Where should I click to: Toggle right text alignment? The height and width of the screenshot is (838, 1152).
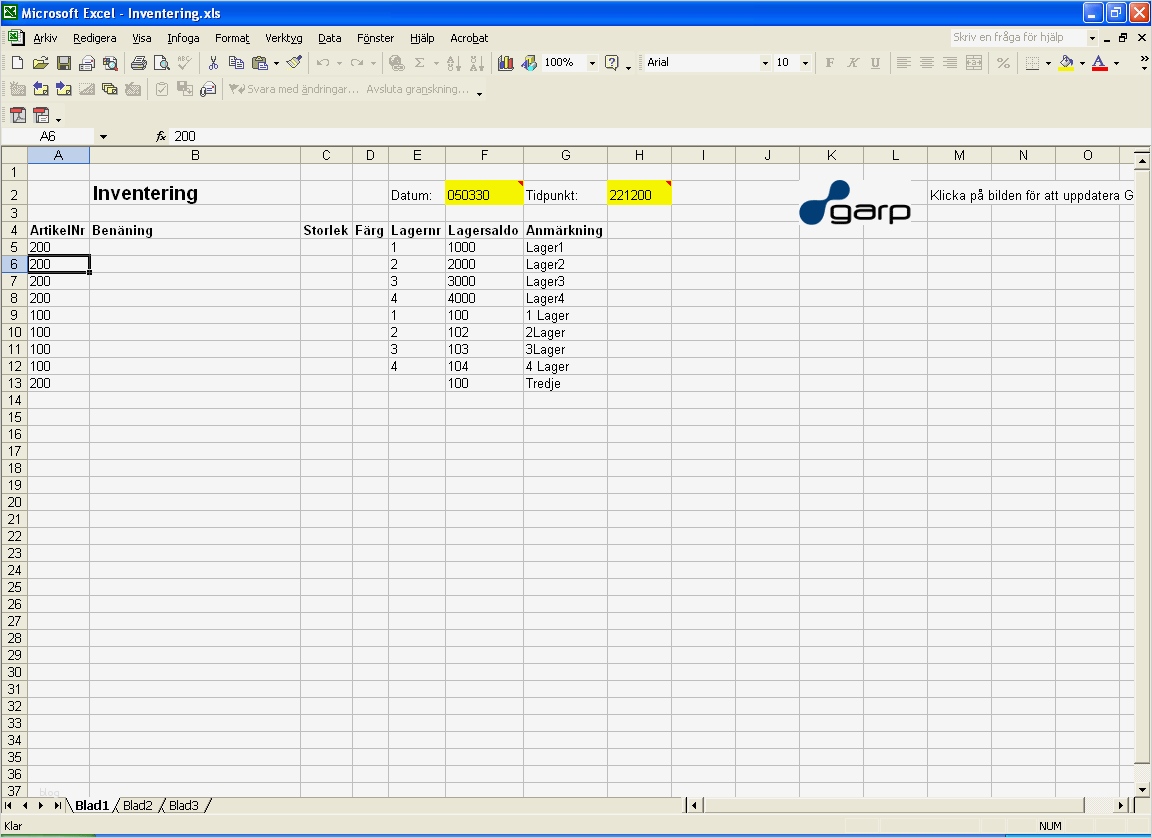click(x=950, y=63)
